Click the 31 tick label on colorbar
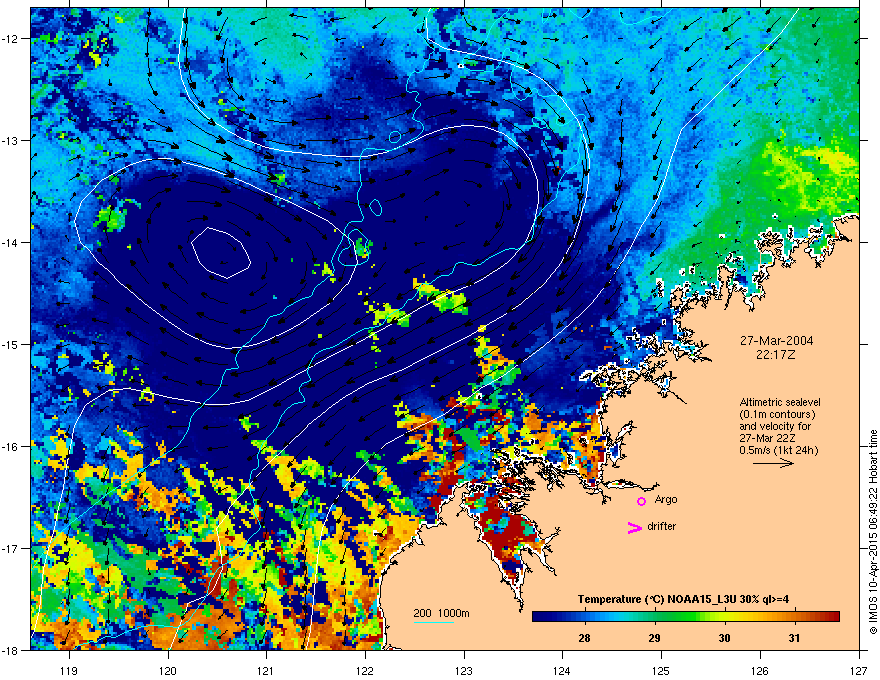Screen dimensions: 880x680 click(794, 638)
